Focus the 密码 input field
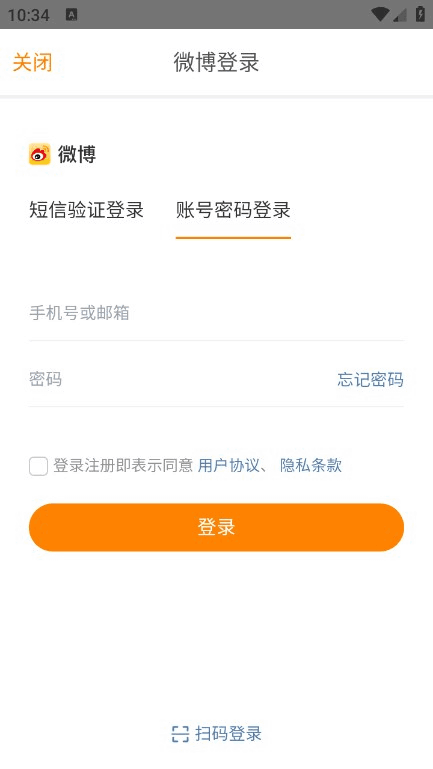 click(x=181, y=380)
